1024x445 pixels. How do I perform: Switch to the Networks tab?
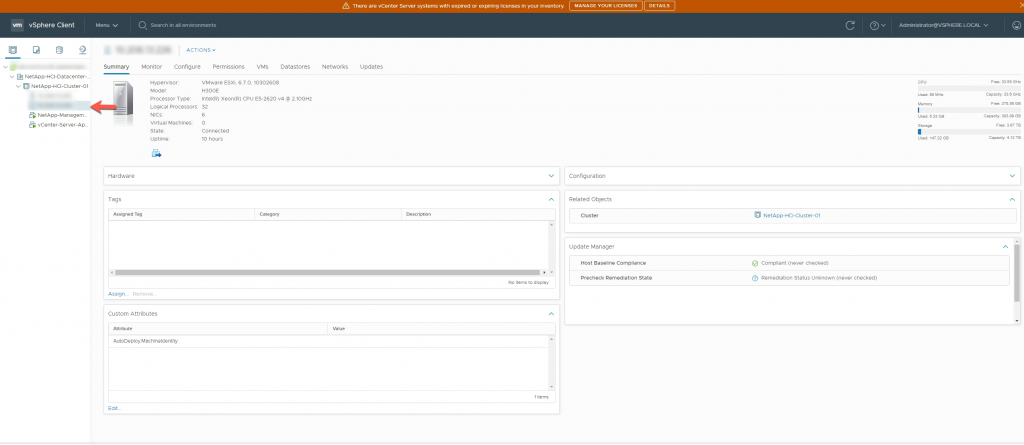tap(335, 67)
